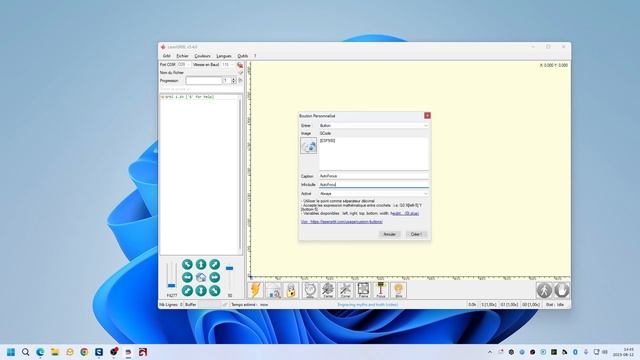
Task: Jog left with the left arrow button
Action: (x=187, y=278)
